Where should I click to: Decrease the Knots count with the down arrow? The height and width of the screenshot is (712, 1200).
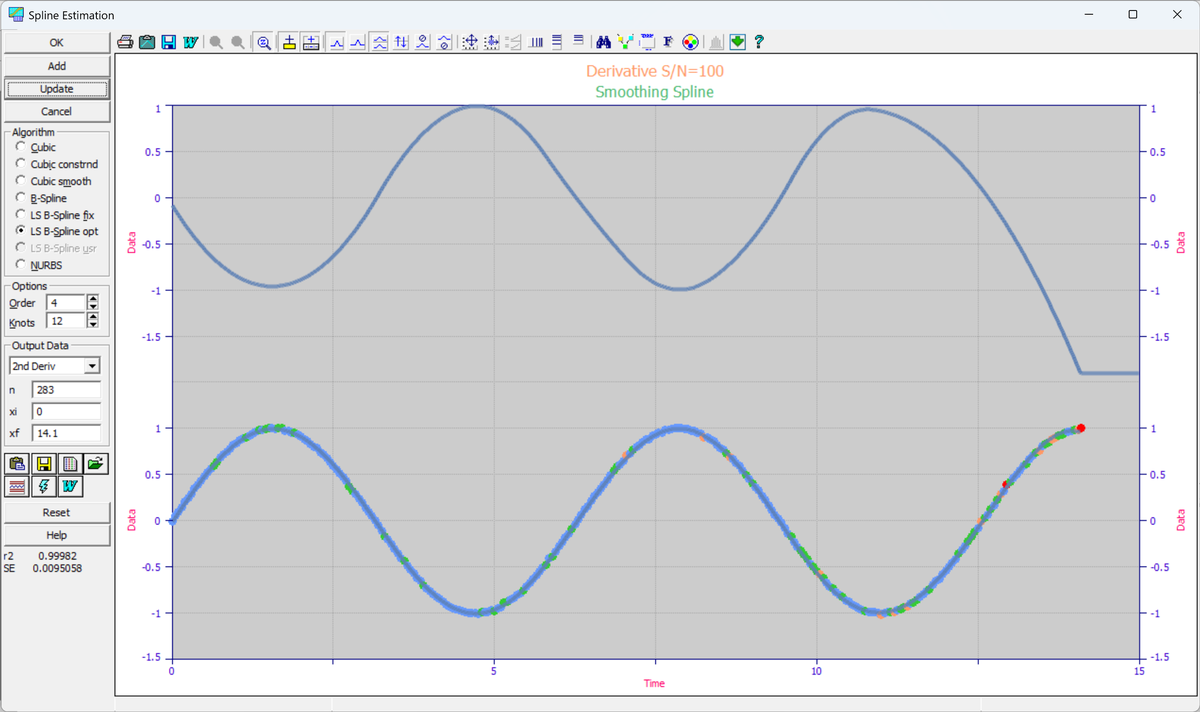click(93, 326)
